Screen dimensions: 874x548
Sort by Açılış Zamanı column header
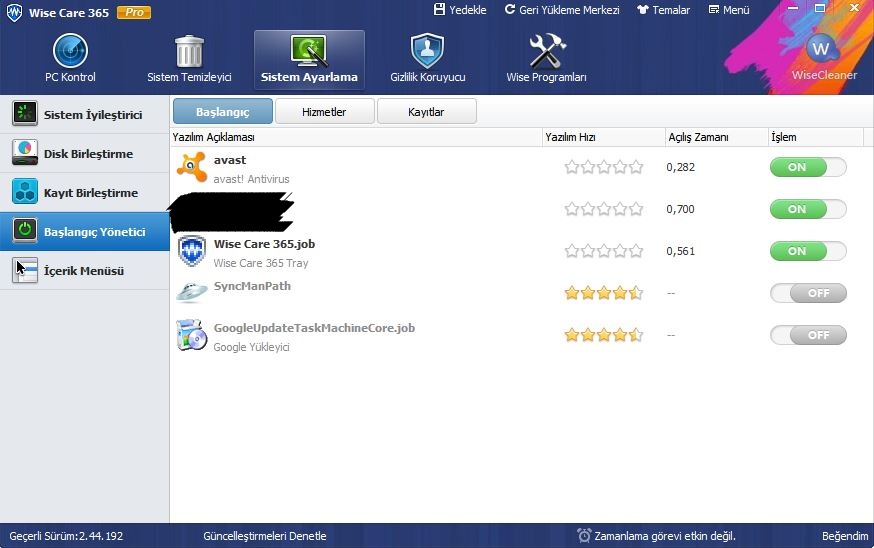[716, 137]
